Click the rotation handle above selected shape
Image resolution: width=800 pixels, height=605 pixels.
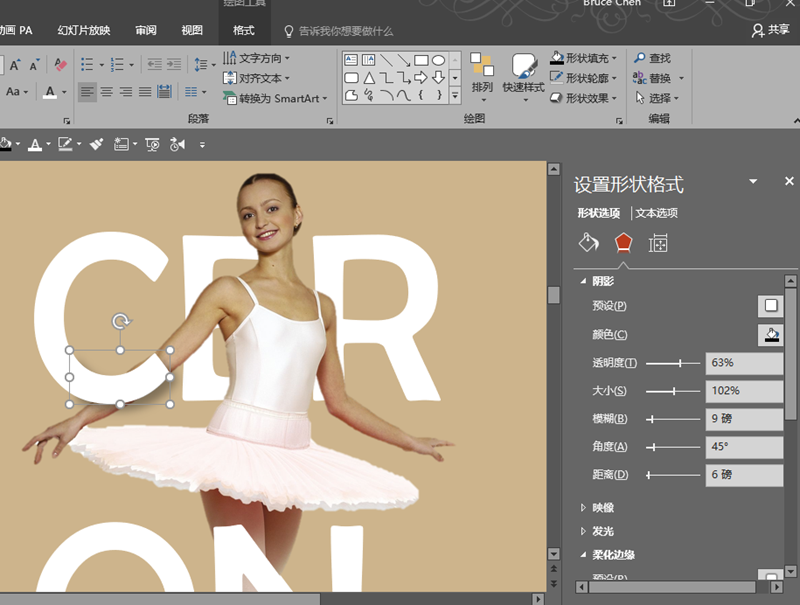coord(120,321)
